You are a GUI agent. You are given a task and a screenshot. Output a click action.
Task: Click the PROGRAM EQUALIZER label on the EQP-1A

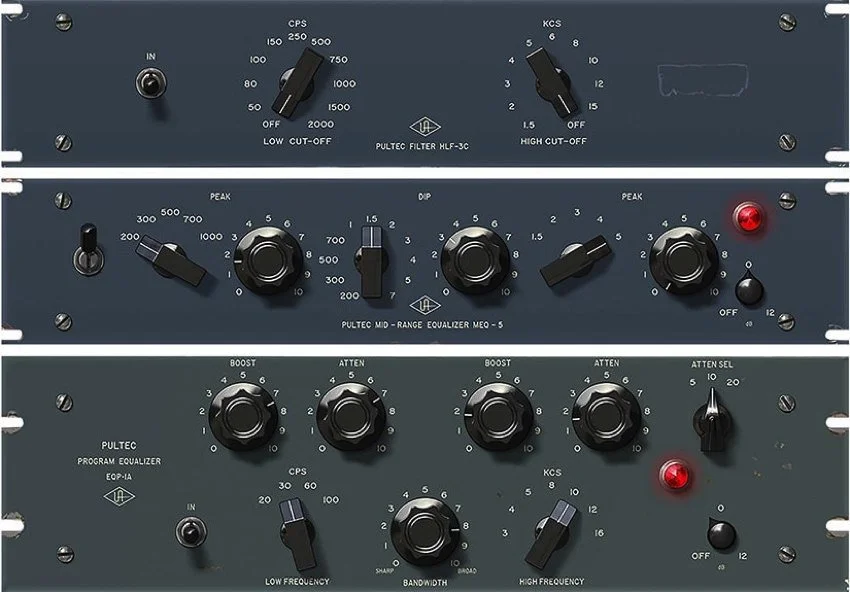click(119, 461)
